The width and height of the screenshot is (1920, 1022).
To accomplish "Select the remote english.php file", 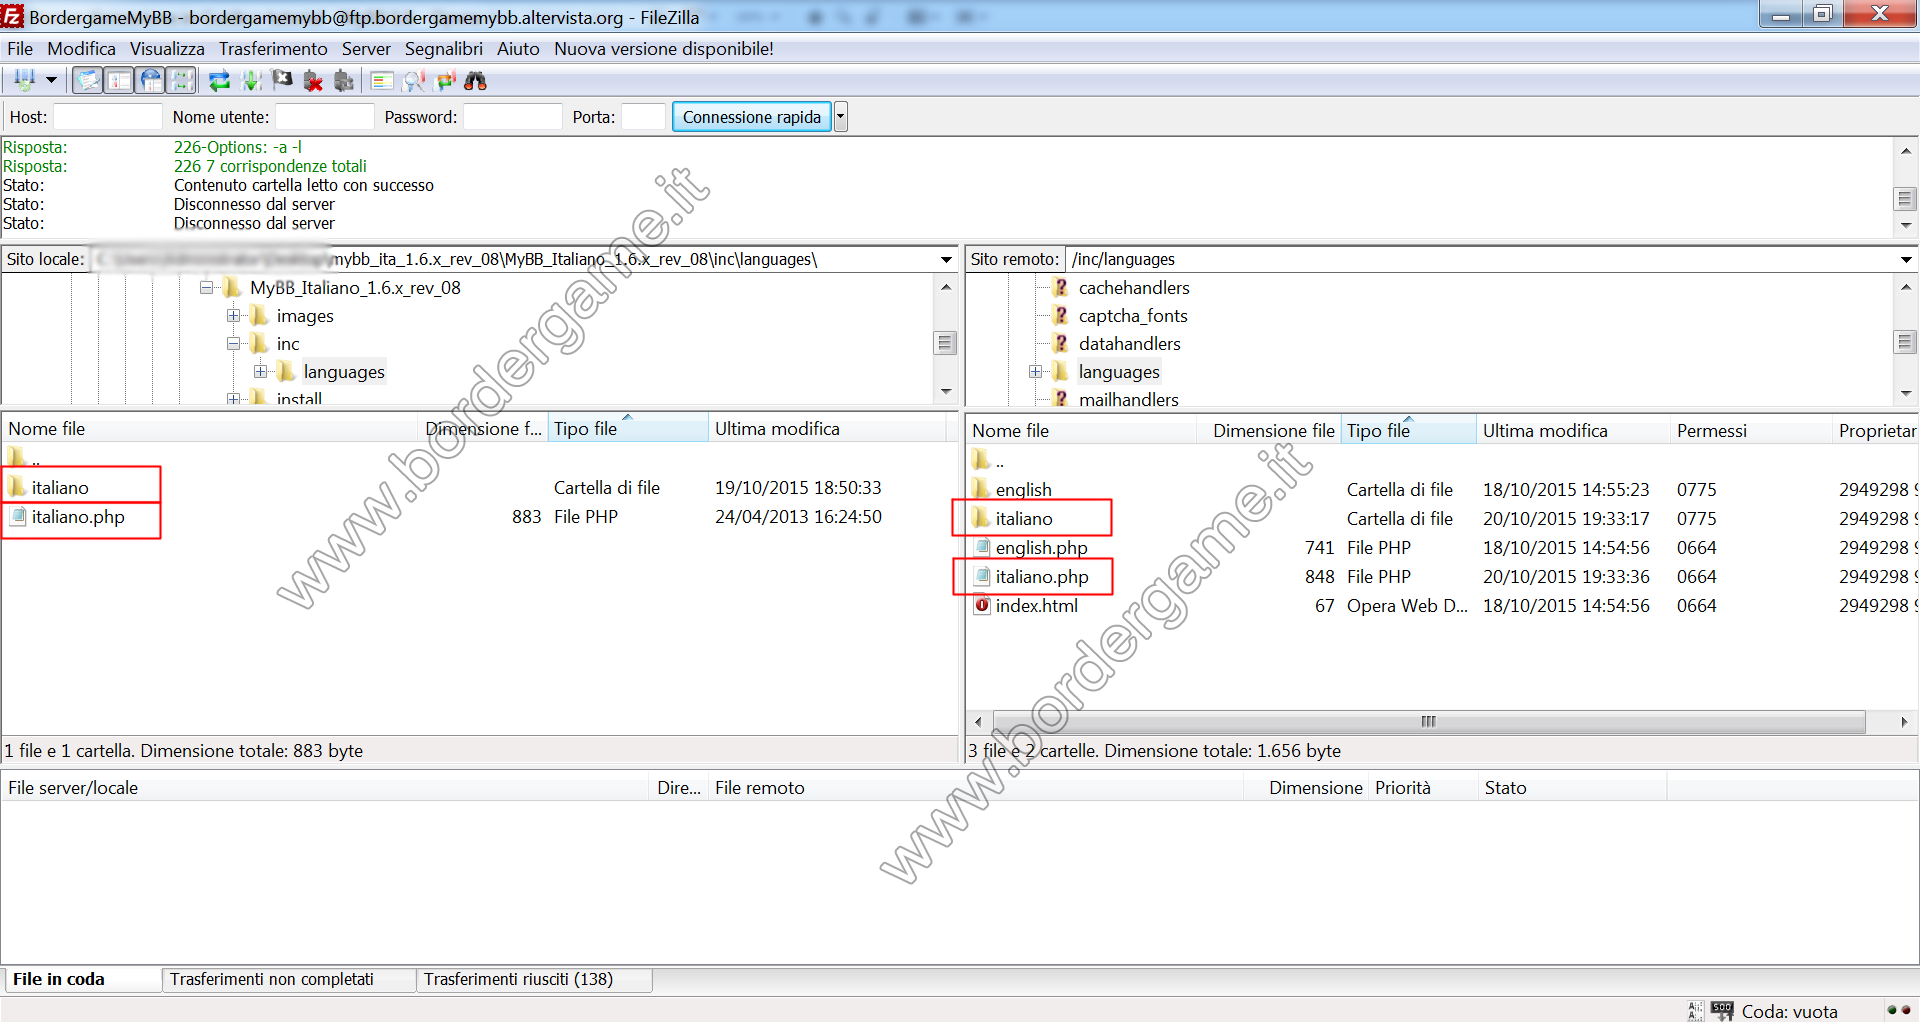I will coord(1041,548).
